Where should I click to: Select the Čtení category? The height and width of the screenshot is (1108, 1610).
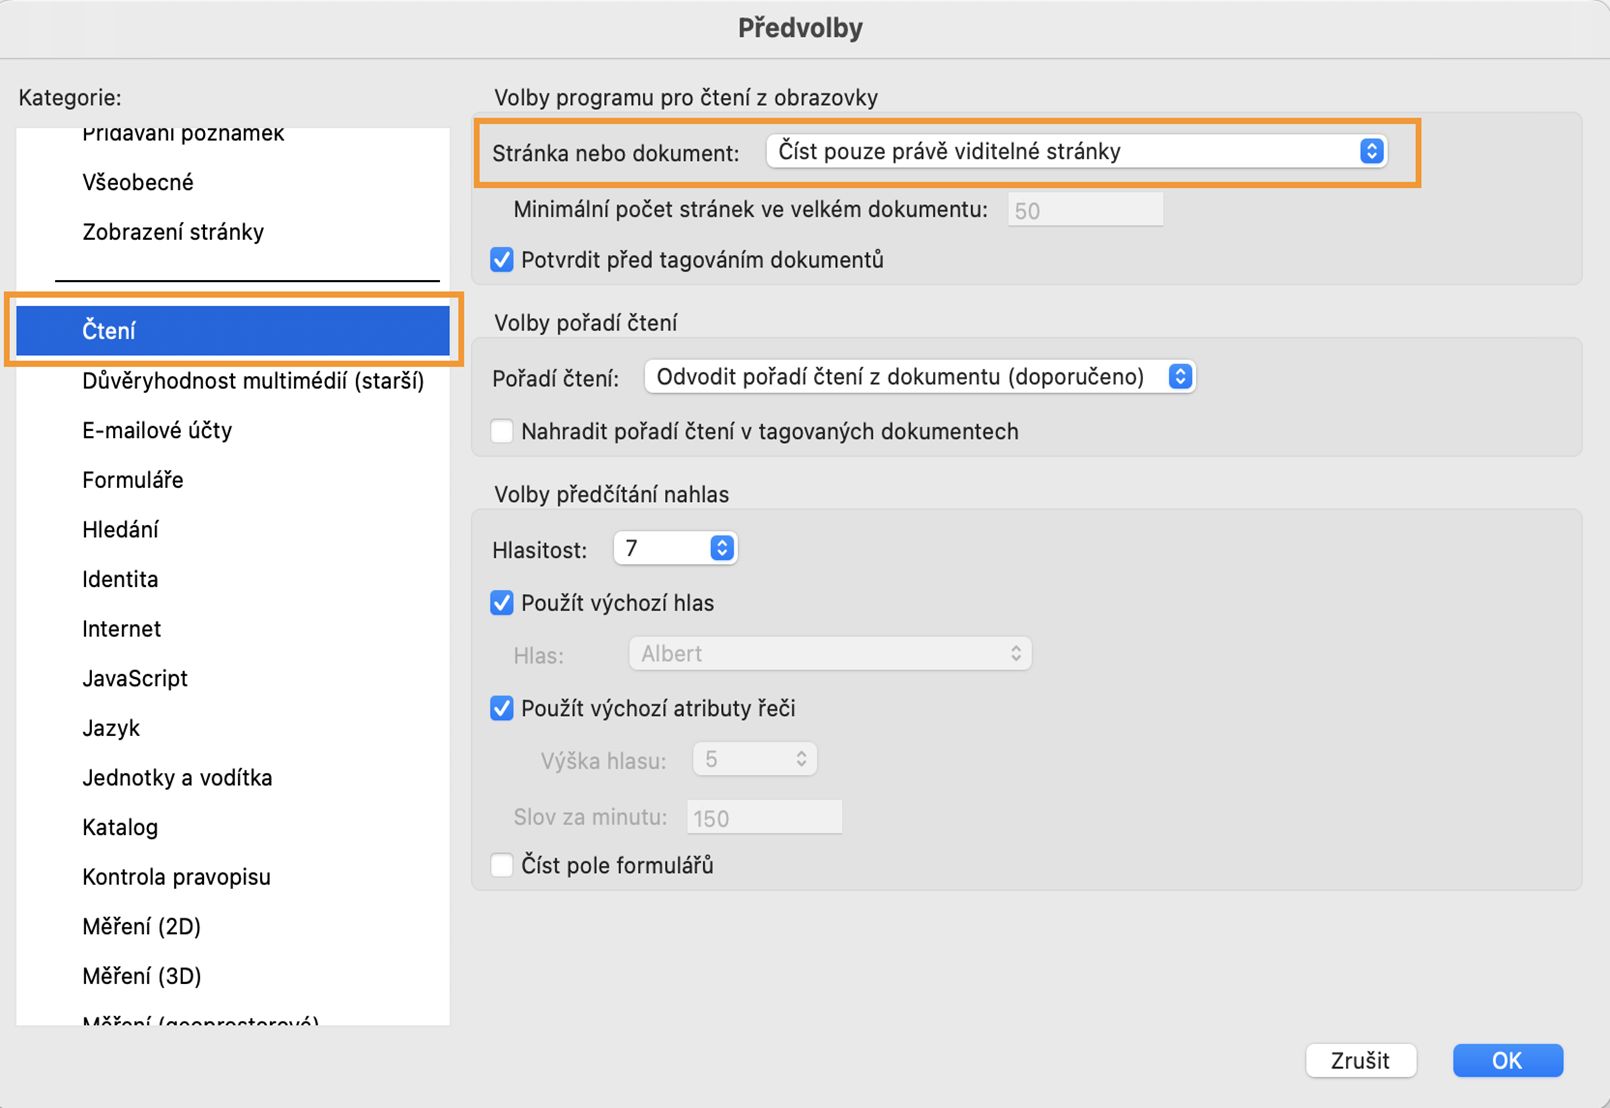[x=233, y=331]
